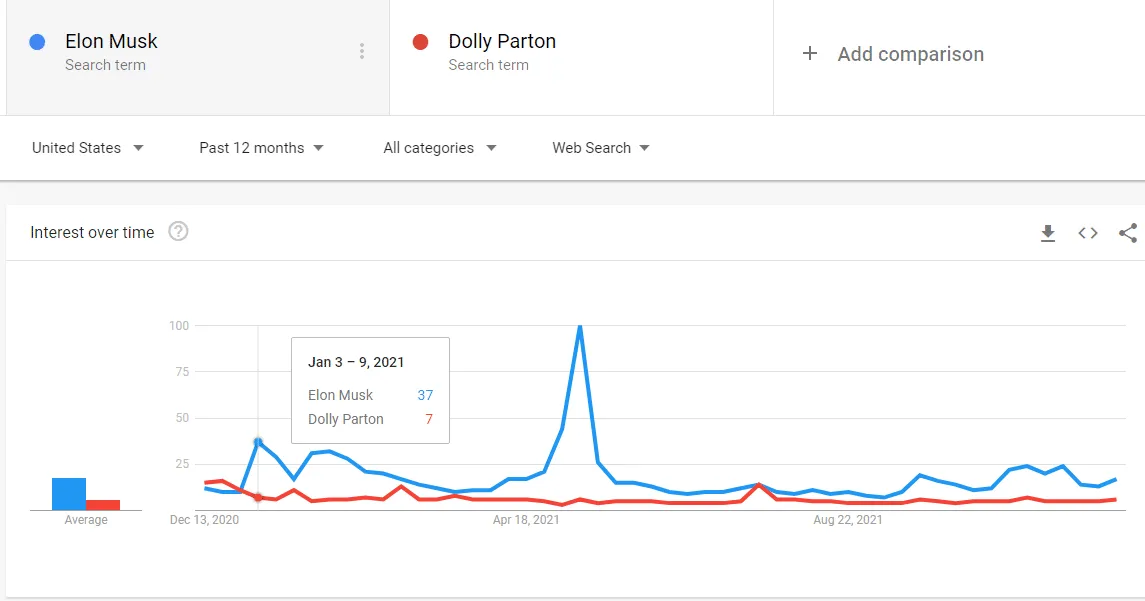This screenshot has width=1145, height=601.
Task: Select the Elon Musk search term
Action: [111, 42]
